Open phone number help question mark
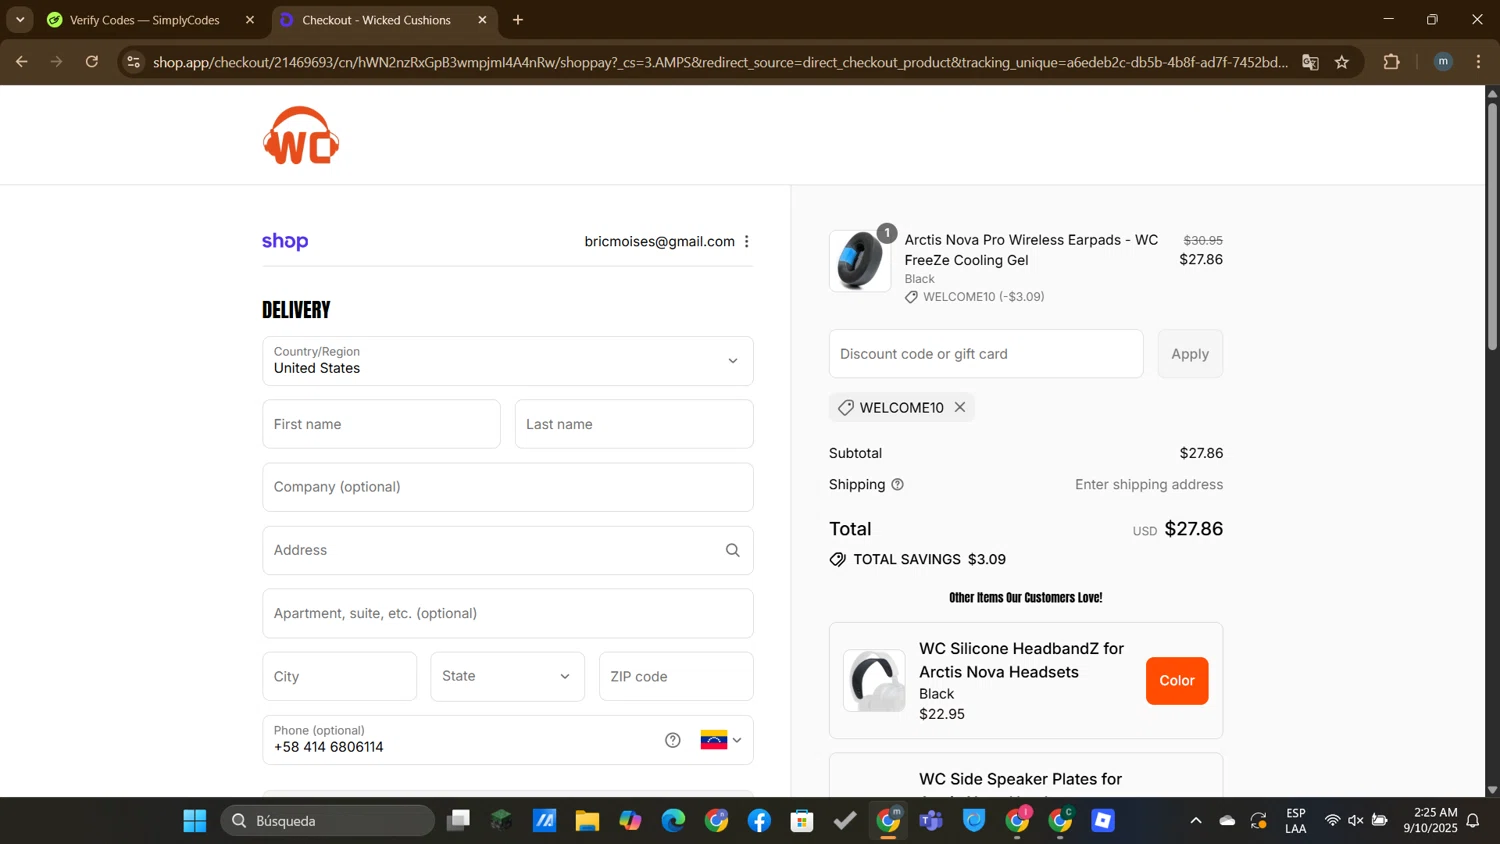The image size is (1500, 844). 673,741
